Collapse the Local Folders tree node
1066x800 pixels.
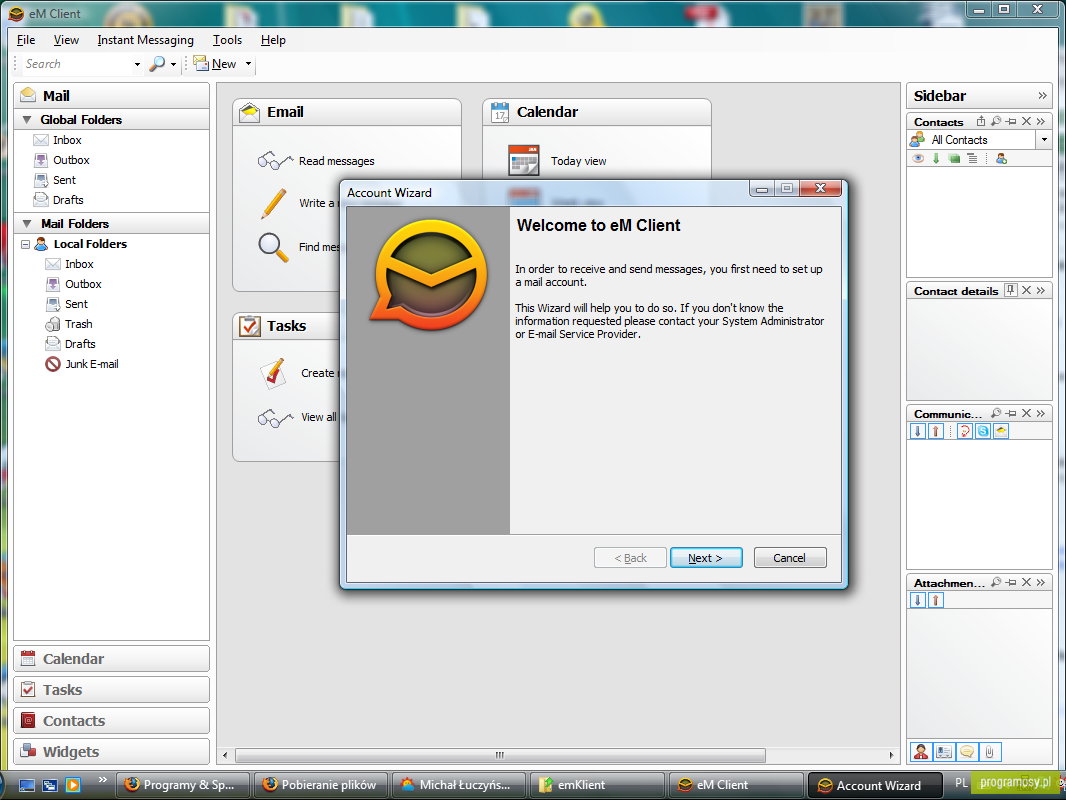(25, 244)
